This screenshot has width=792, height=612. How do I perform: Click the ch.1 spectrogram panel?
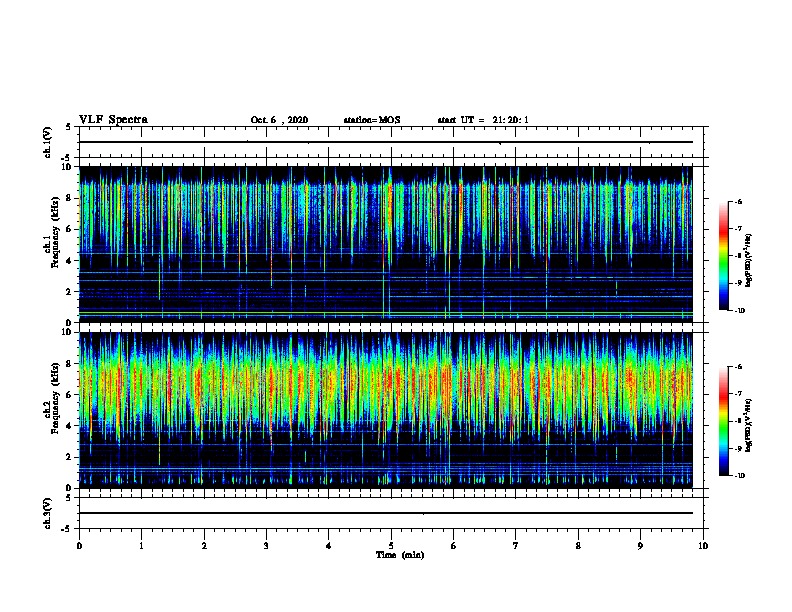[386, 244]
